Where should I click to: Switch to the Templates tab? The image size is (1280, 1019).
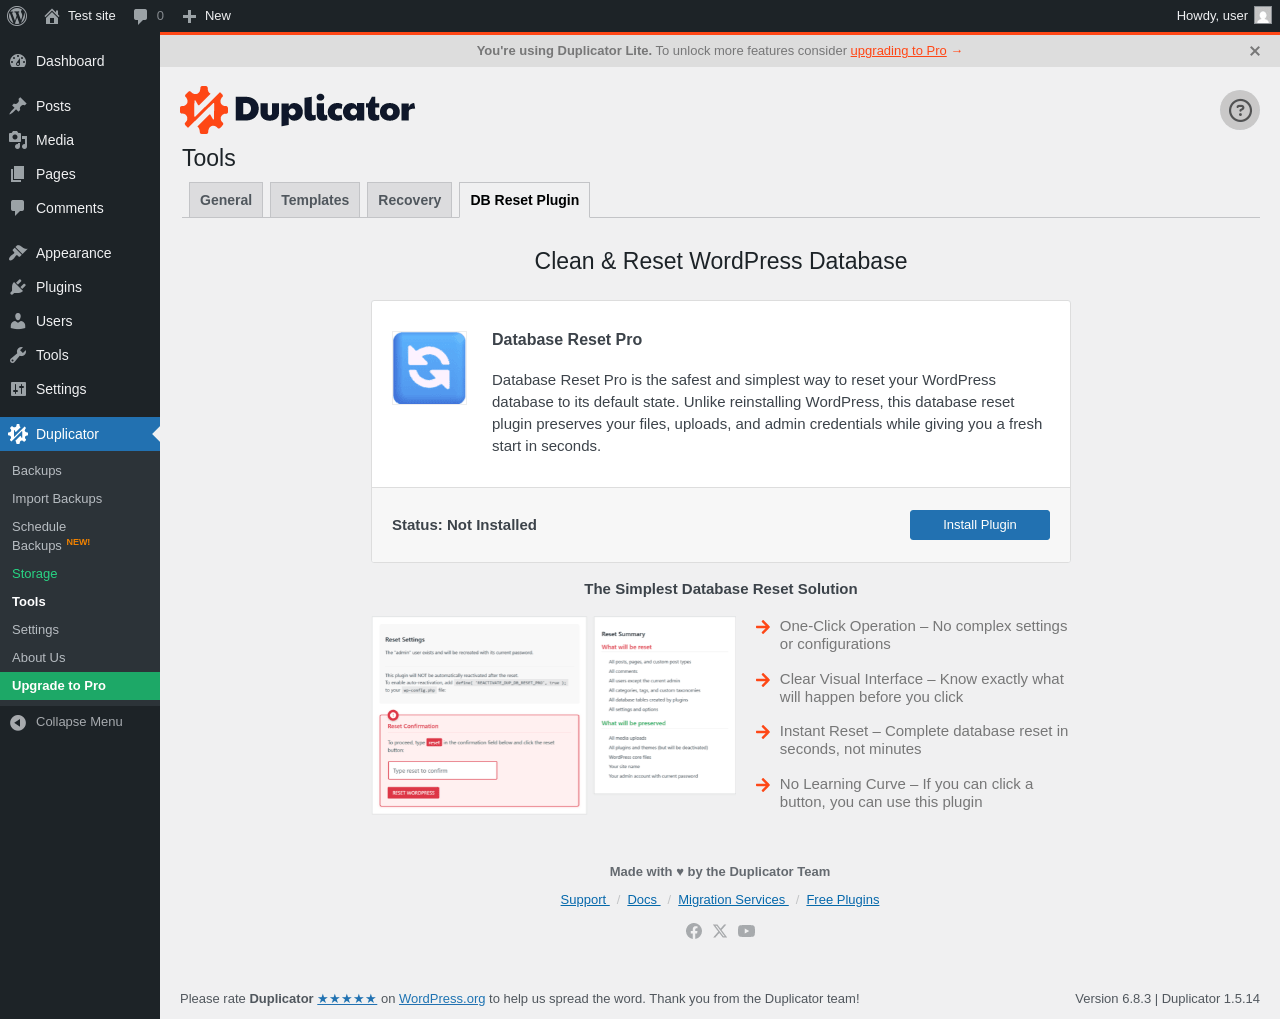click(x=315, y=200)
